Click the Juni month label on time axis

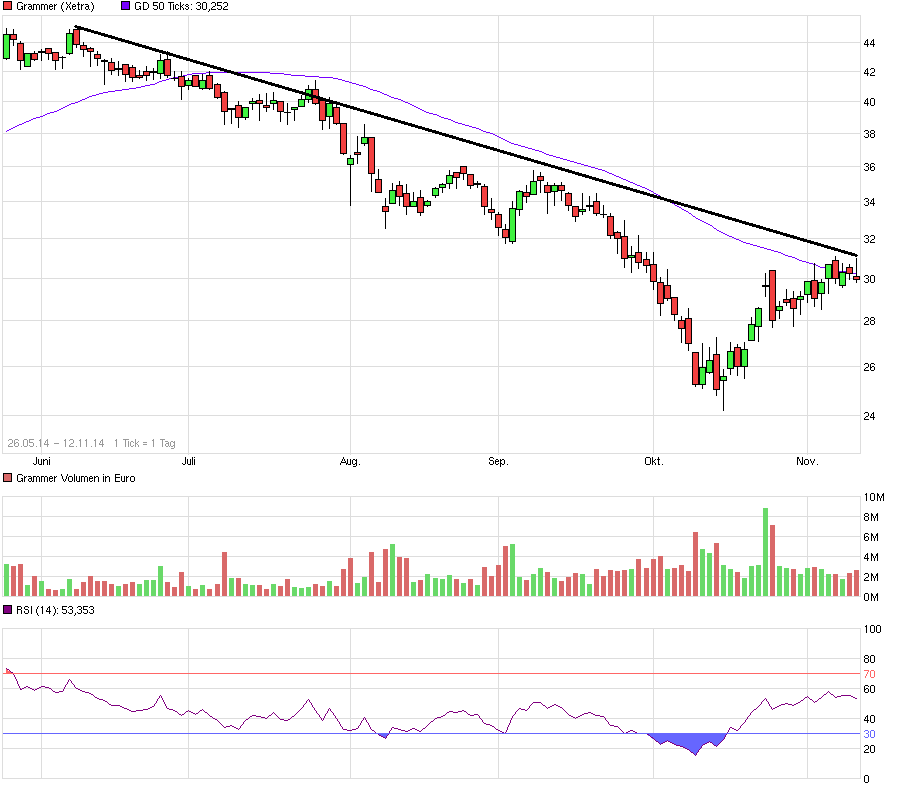(x=42, y=462)
